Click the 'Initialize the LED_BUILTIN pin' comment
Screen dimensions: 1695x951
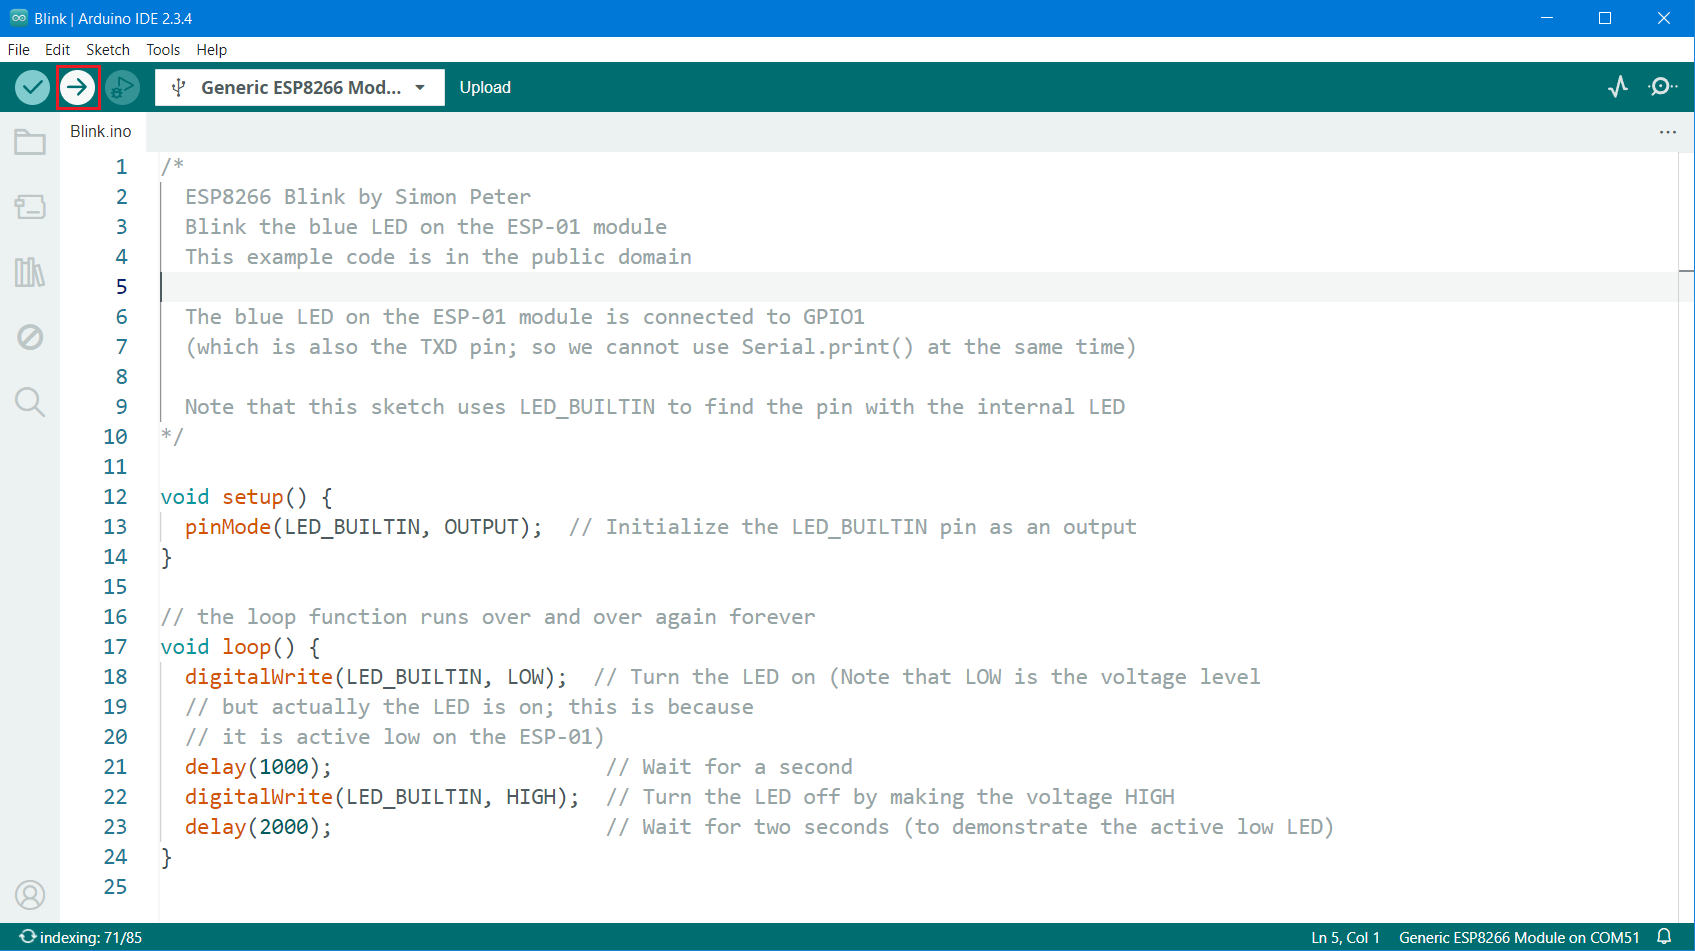coord(853,527)
